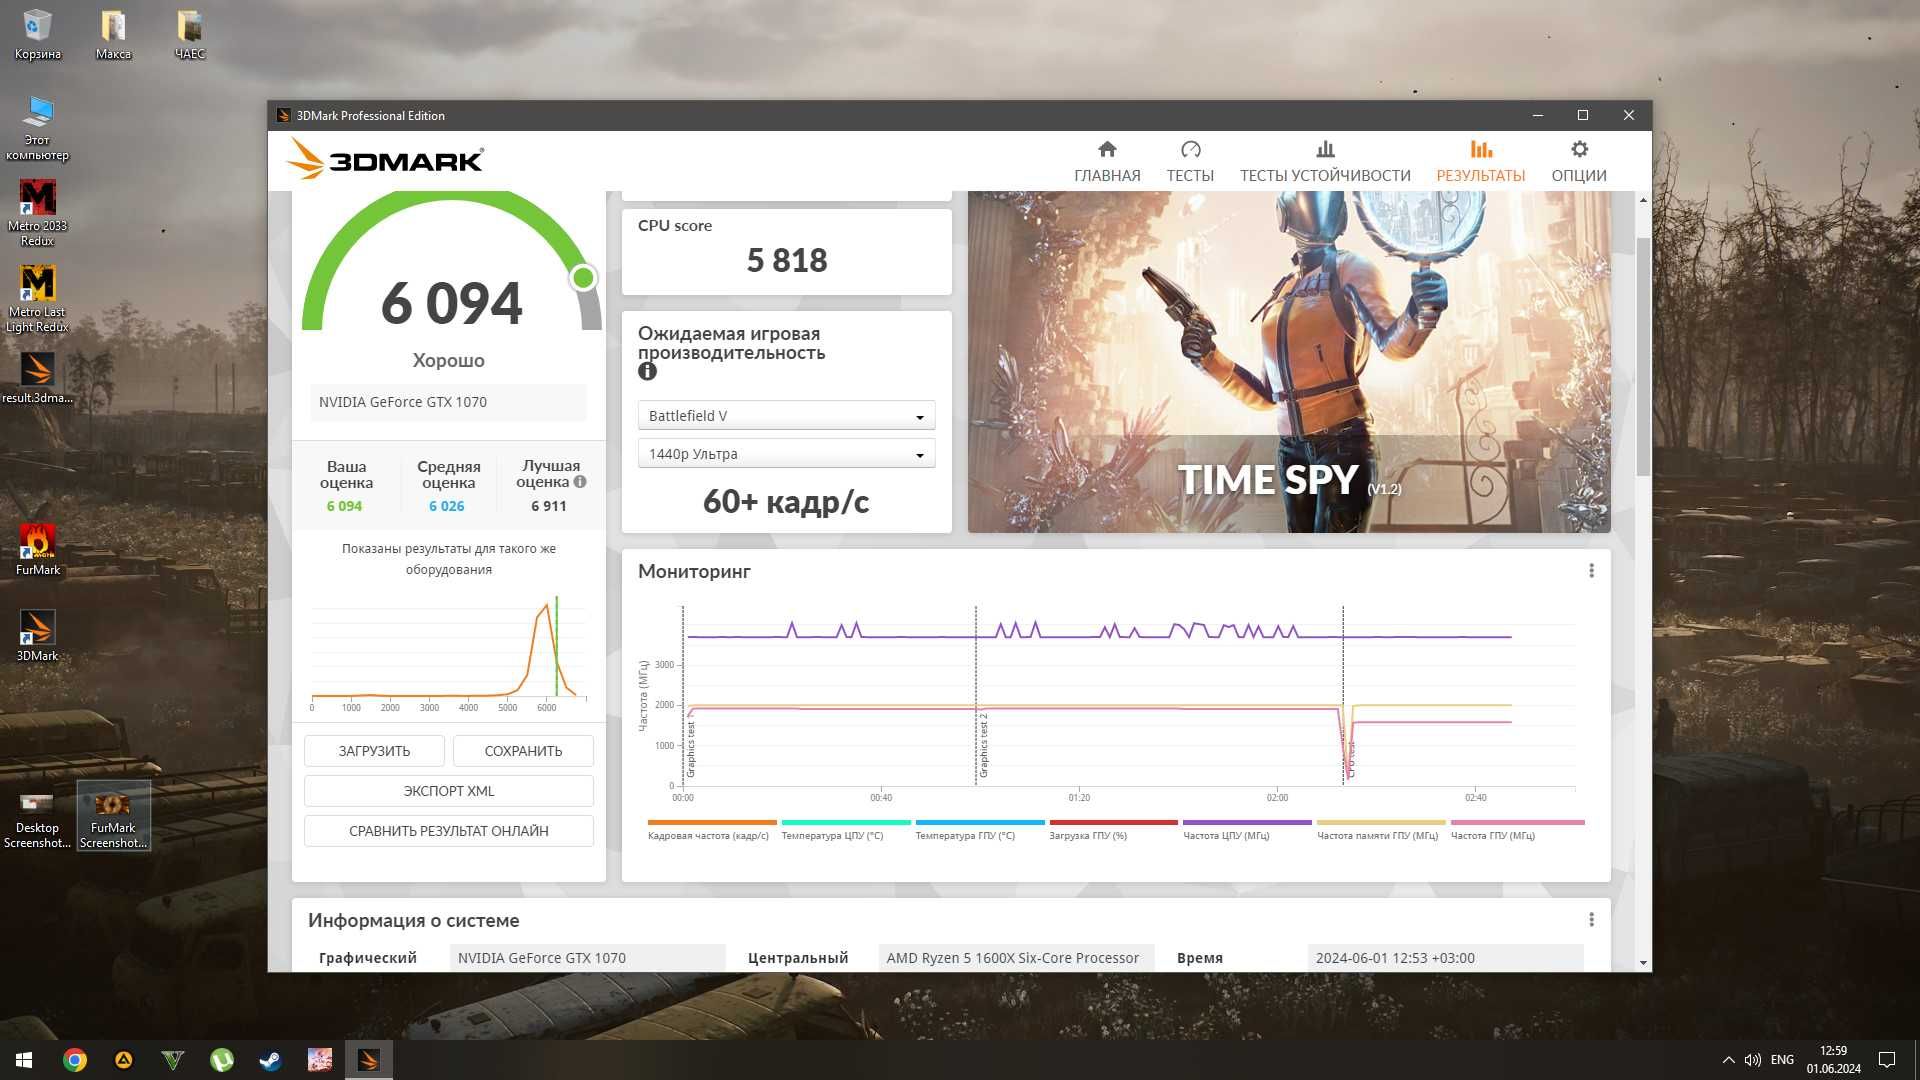Select Этот компьютер desktop icon
Viewport: 1920px width, 1080px height.
point(38,128)
